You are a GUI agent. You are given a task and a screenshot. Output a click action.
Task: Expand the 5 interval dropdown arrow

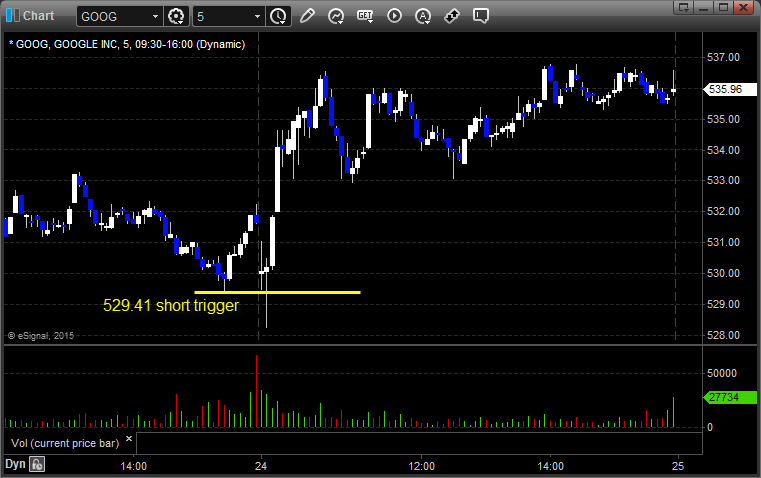pyautogui.click(x=257, y=16)
